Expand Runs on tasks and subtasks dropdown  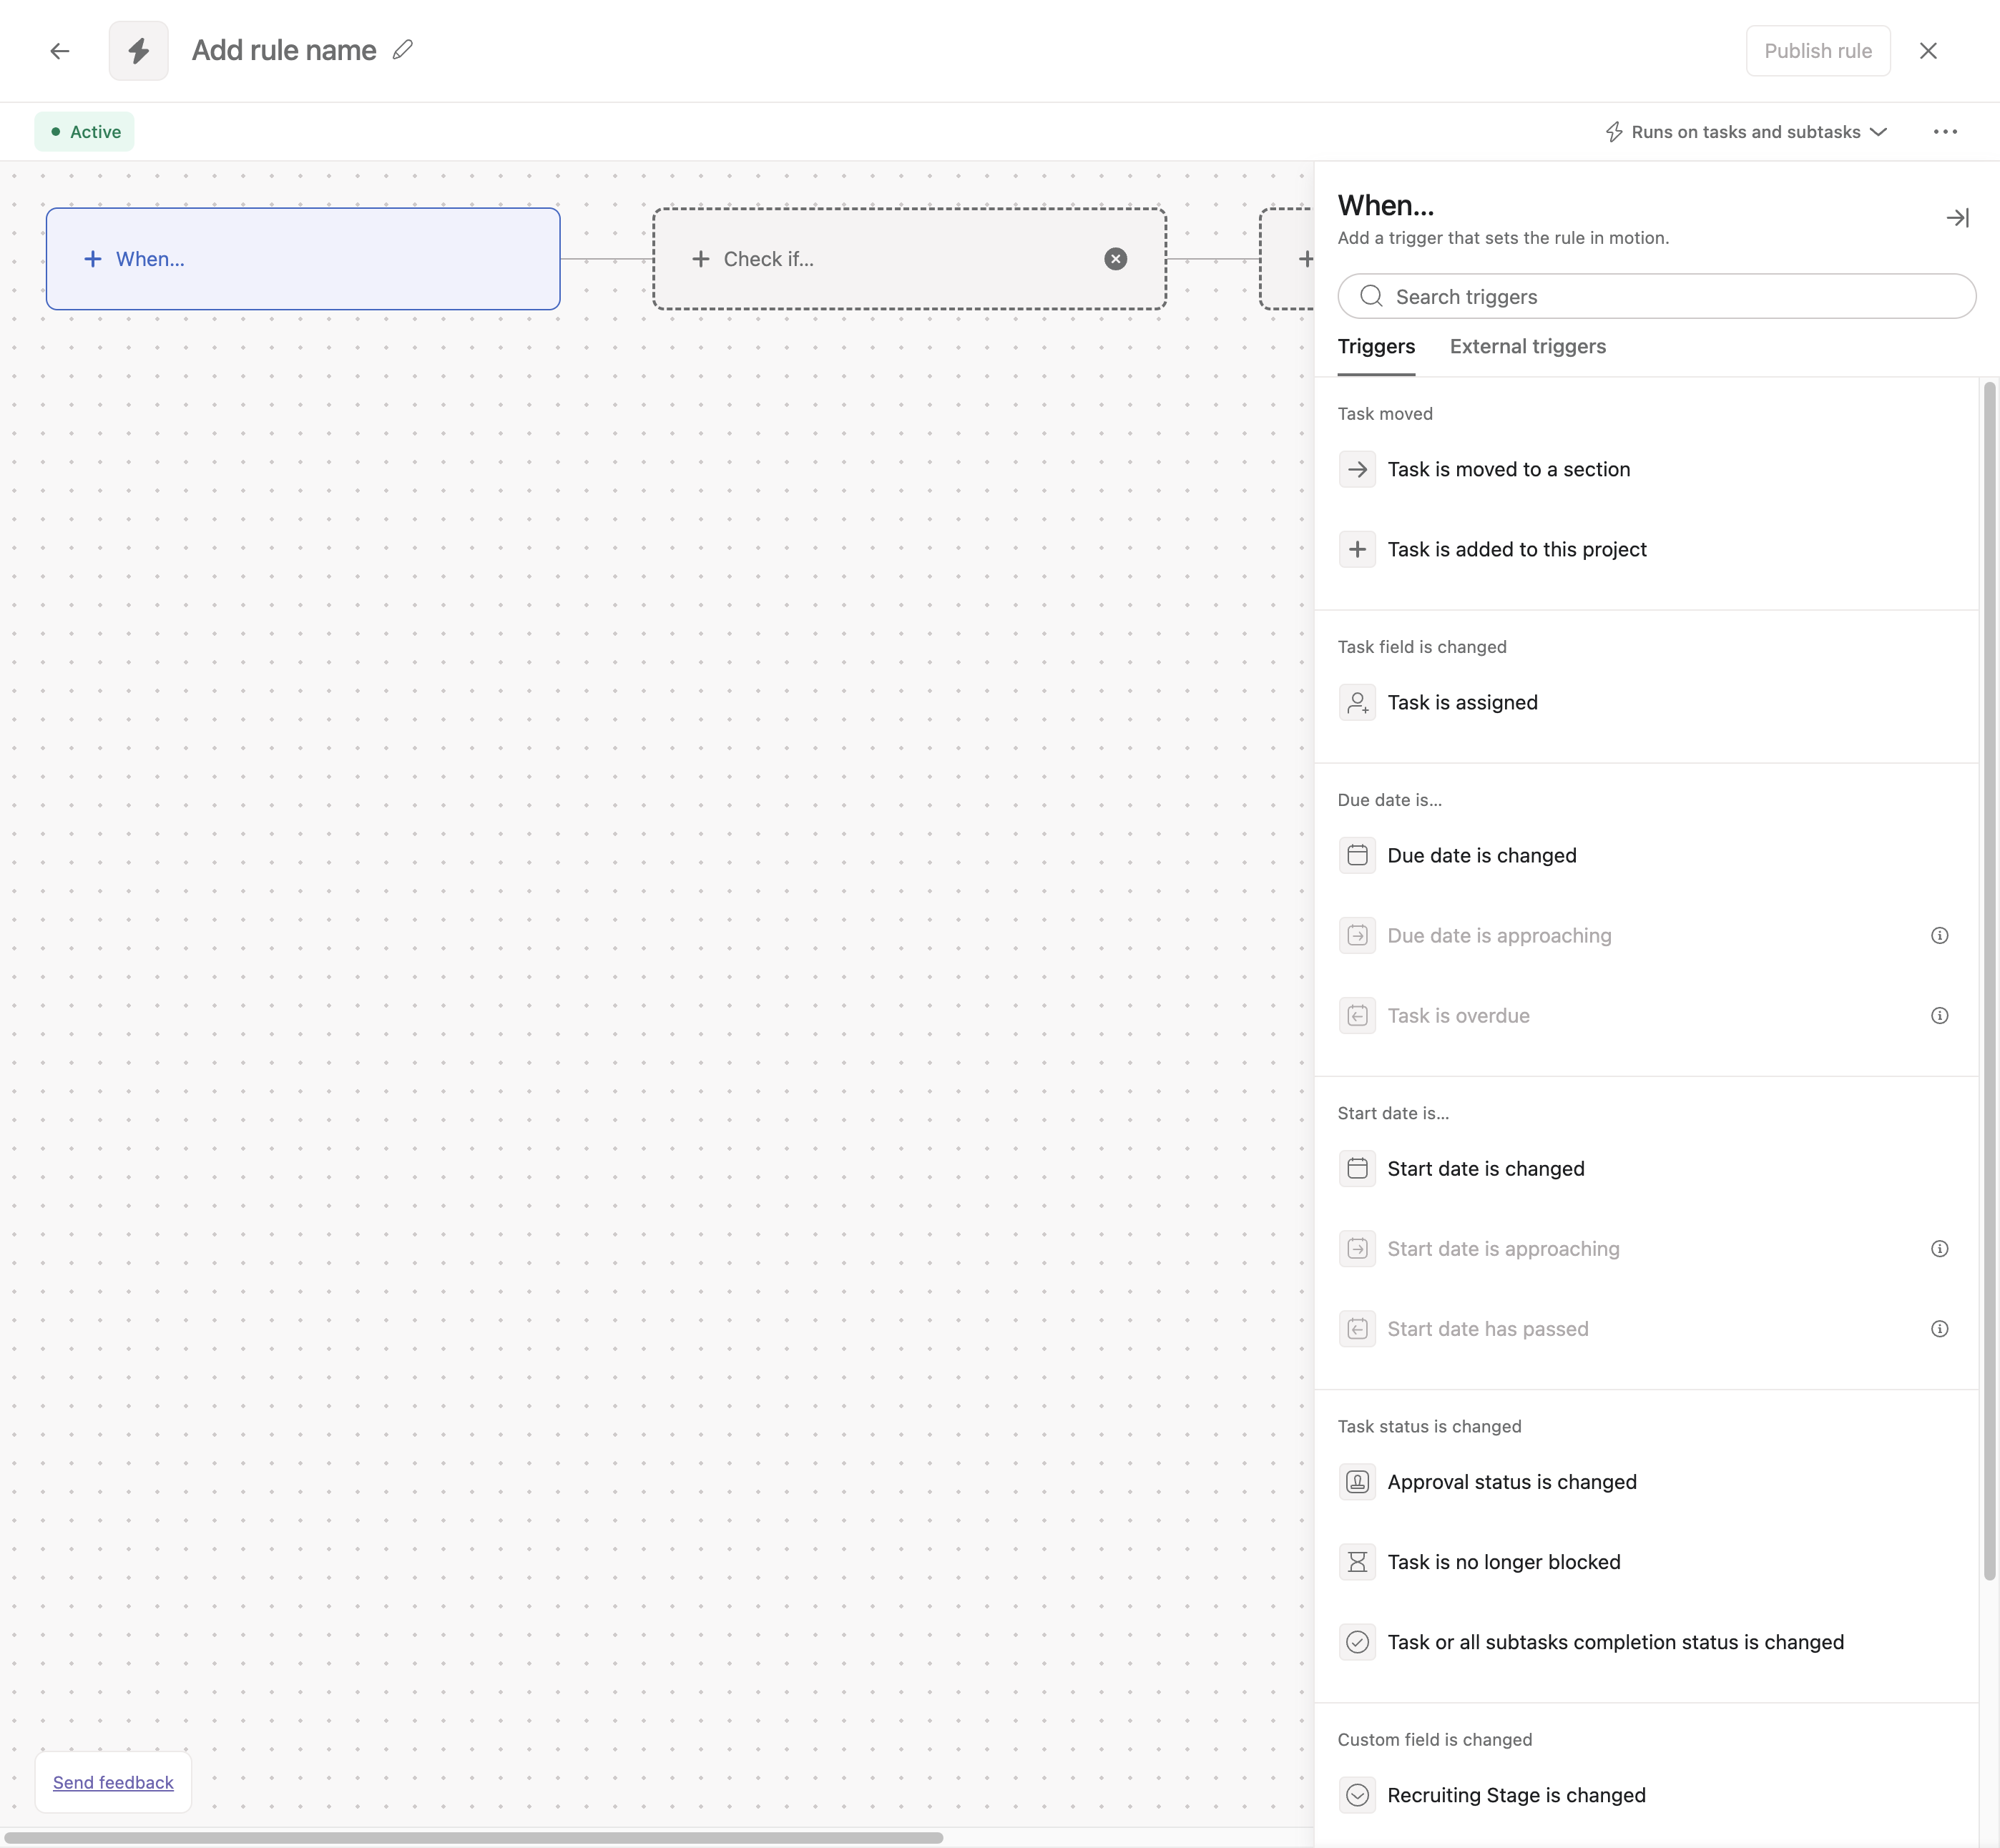(1746, 132)
